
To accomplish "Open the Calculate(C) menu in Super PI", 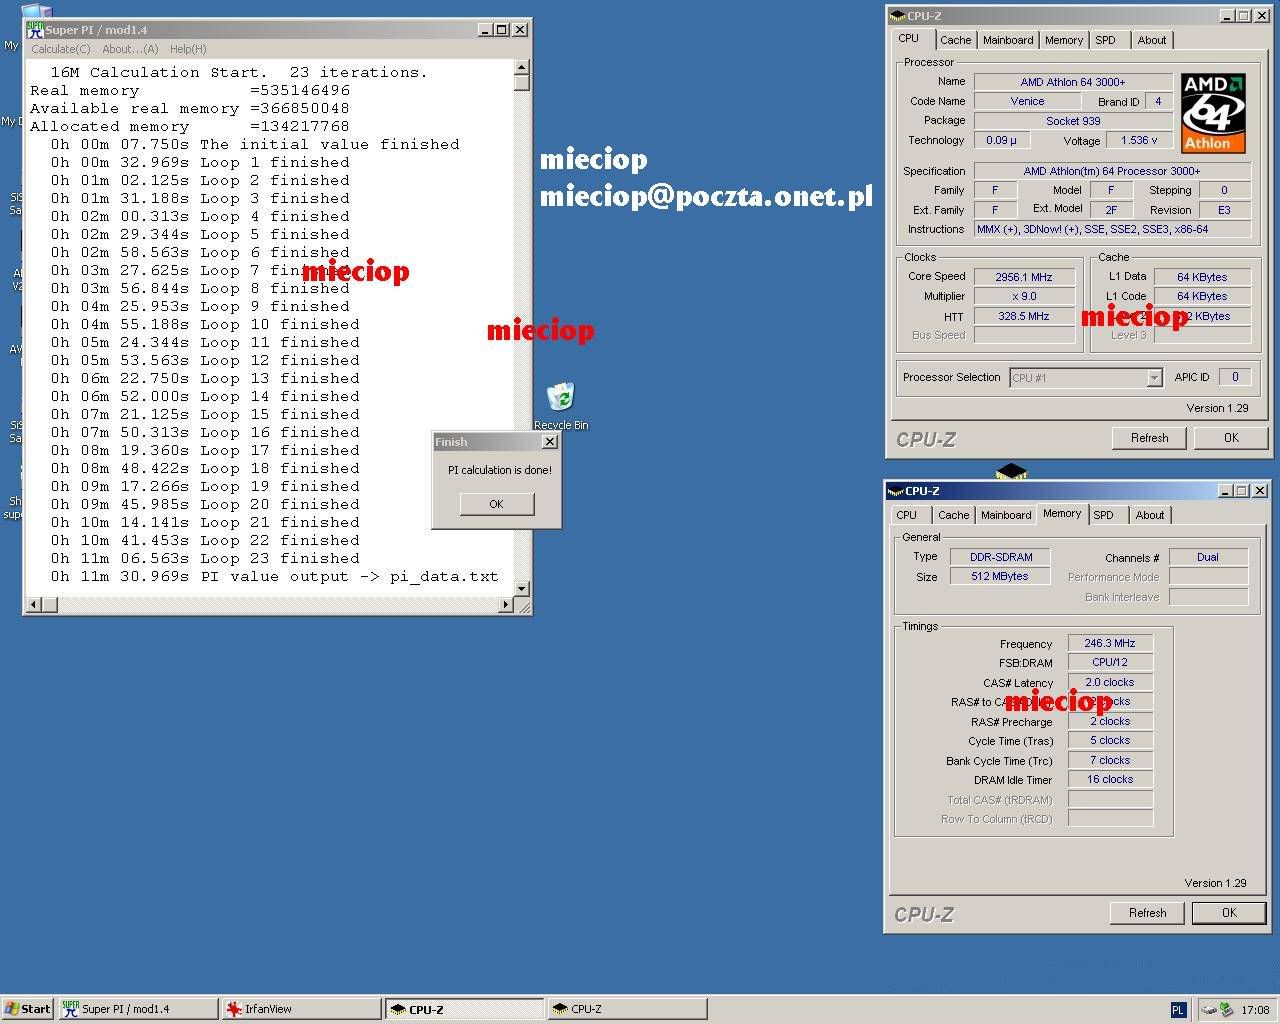I will point(60,49).
